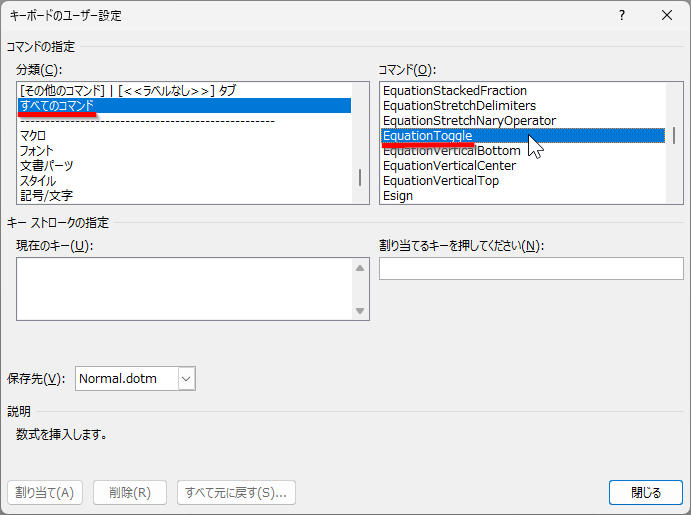Select EquationStackedFraction command
Image resolution: width=691 pixels, height=515 pixels.
coord(523,90)
